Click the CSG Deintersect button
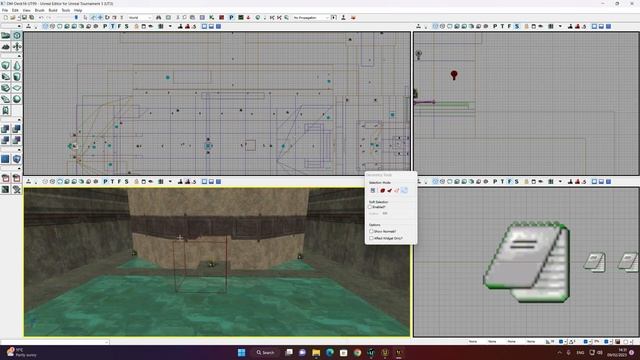 coord(17,140)
